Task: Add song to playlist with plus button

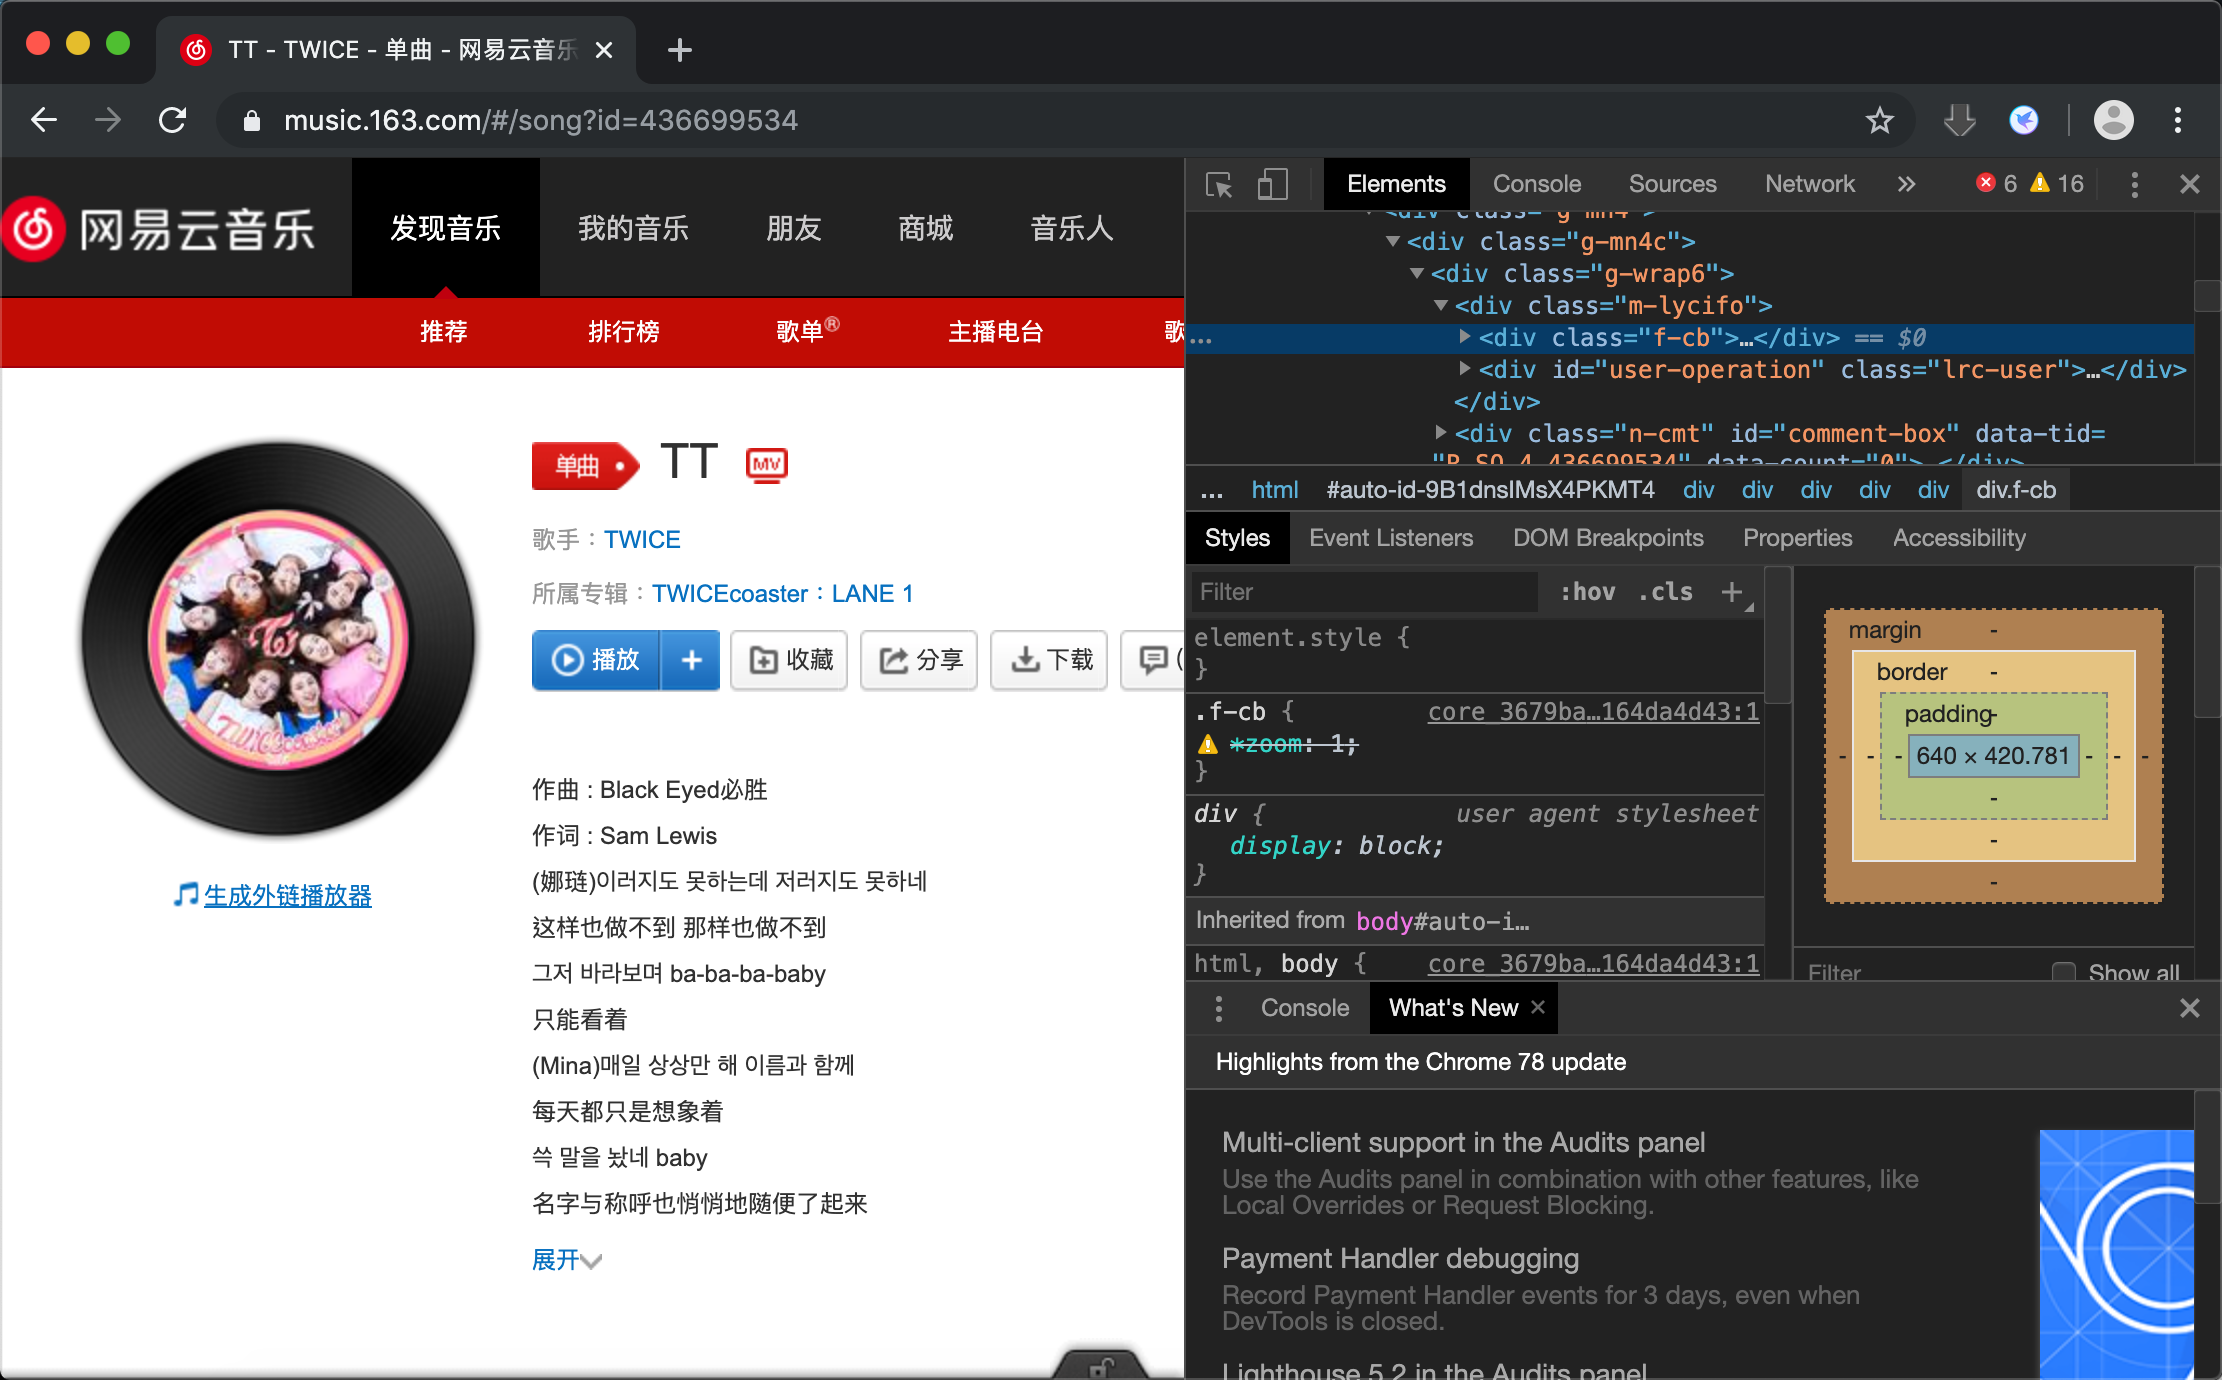Action: (x=691, y=660)
